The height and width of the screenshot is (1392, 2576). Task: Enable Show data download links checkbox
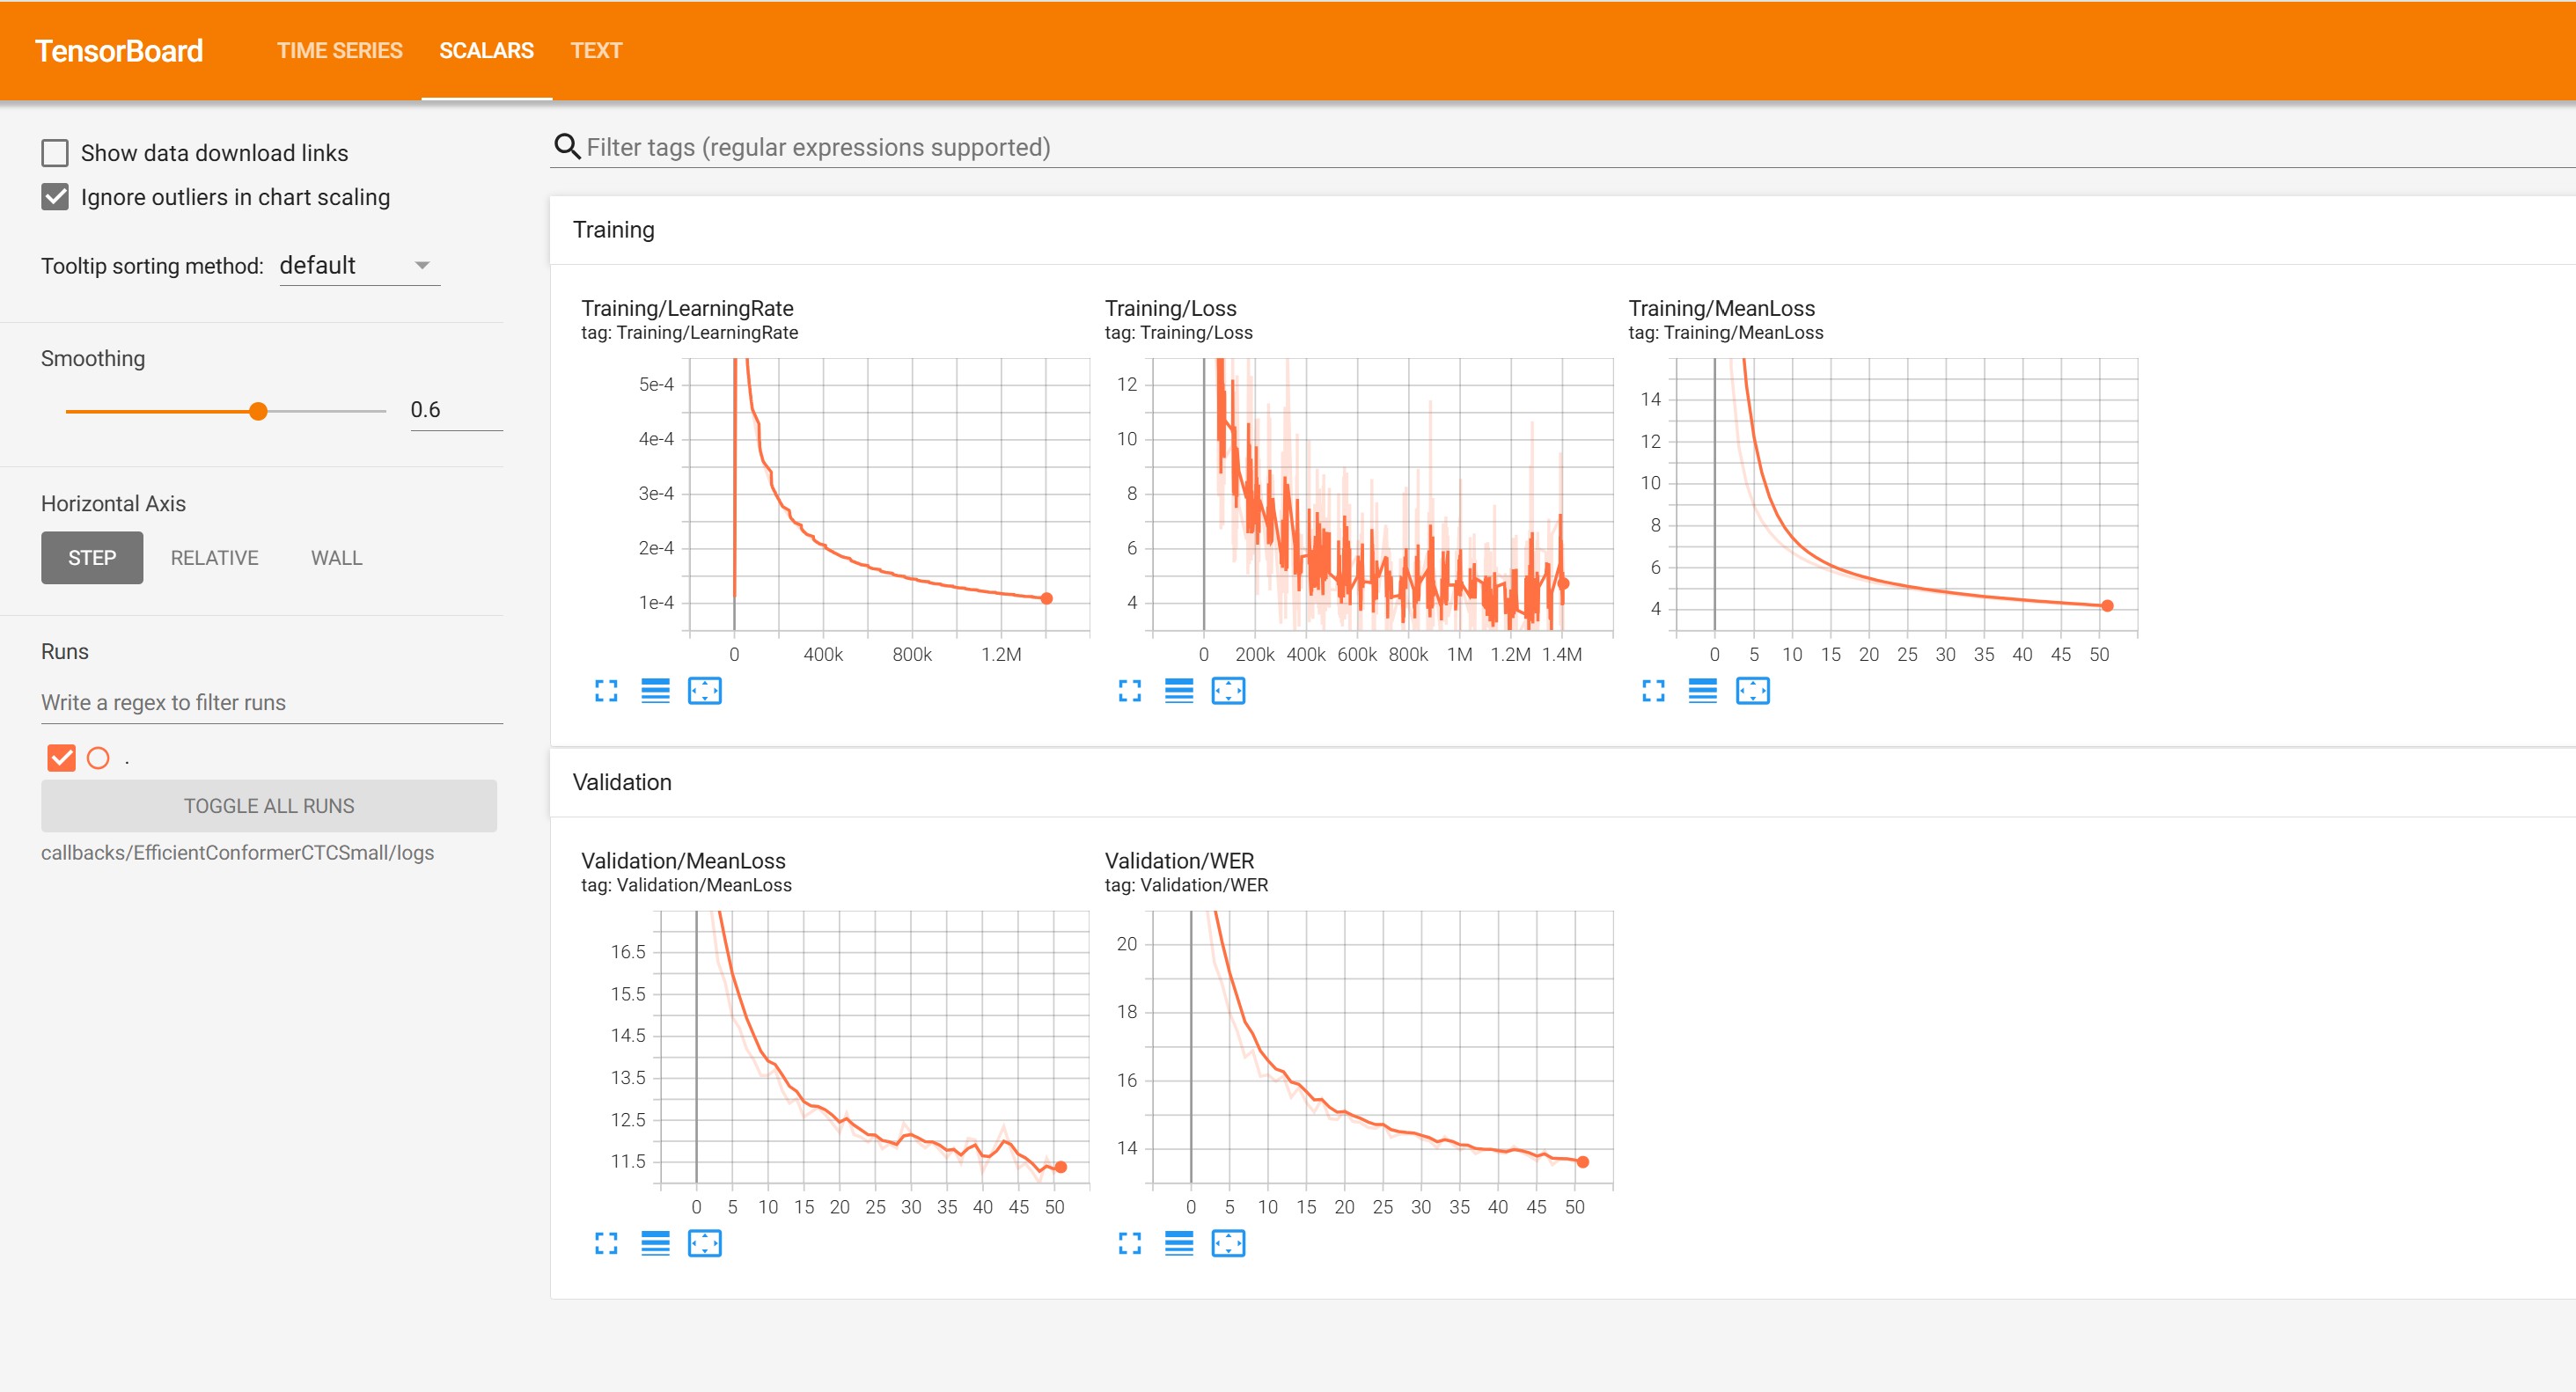click(55, 153)
